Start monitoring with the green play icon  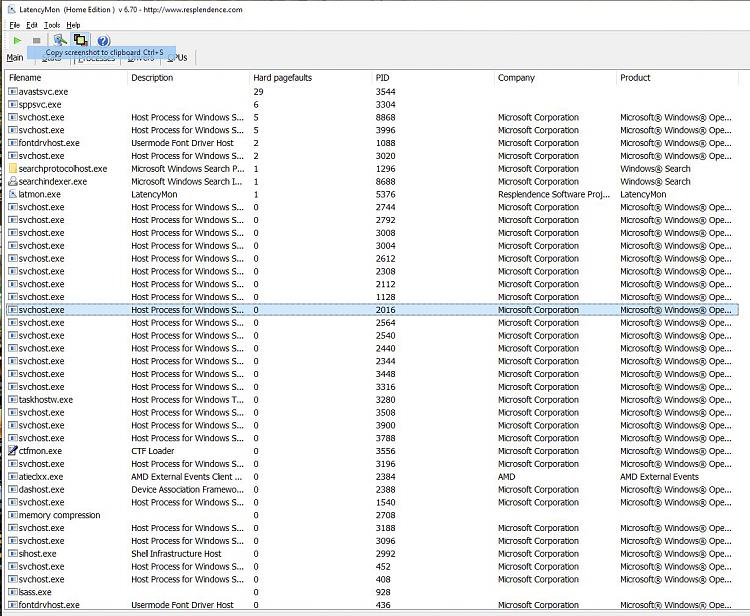[17, 41]
